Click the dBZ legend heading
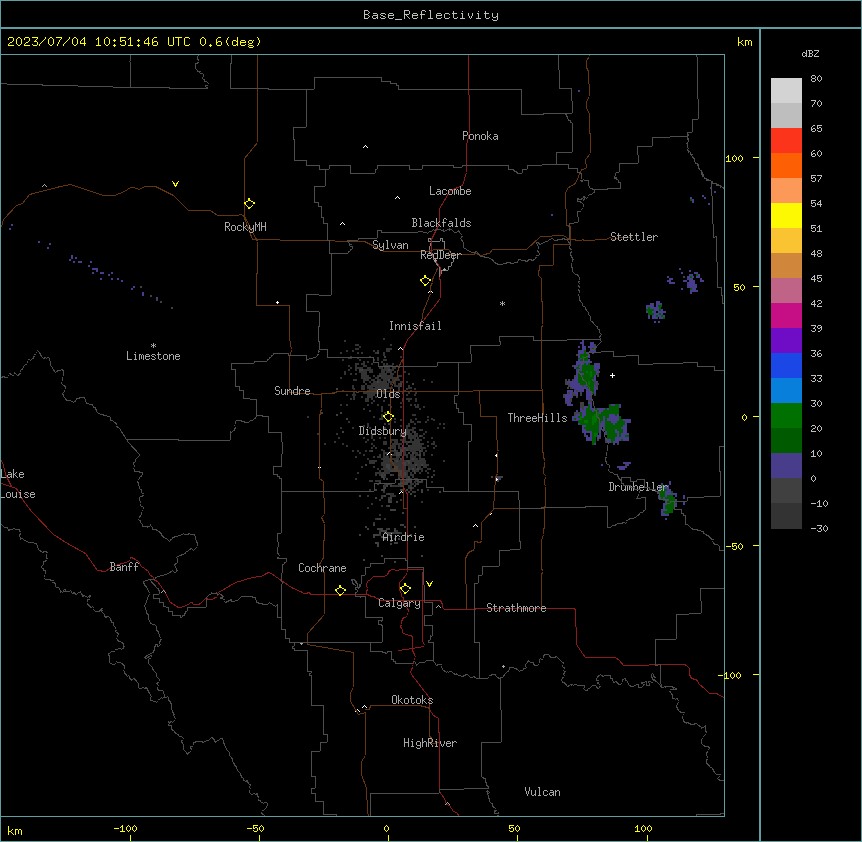This screenshot has width=862, height=842. 810,53
